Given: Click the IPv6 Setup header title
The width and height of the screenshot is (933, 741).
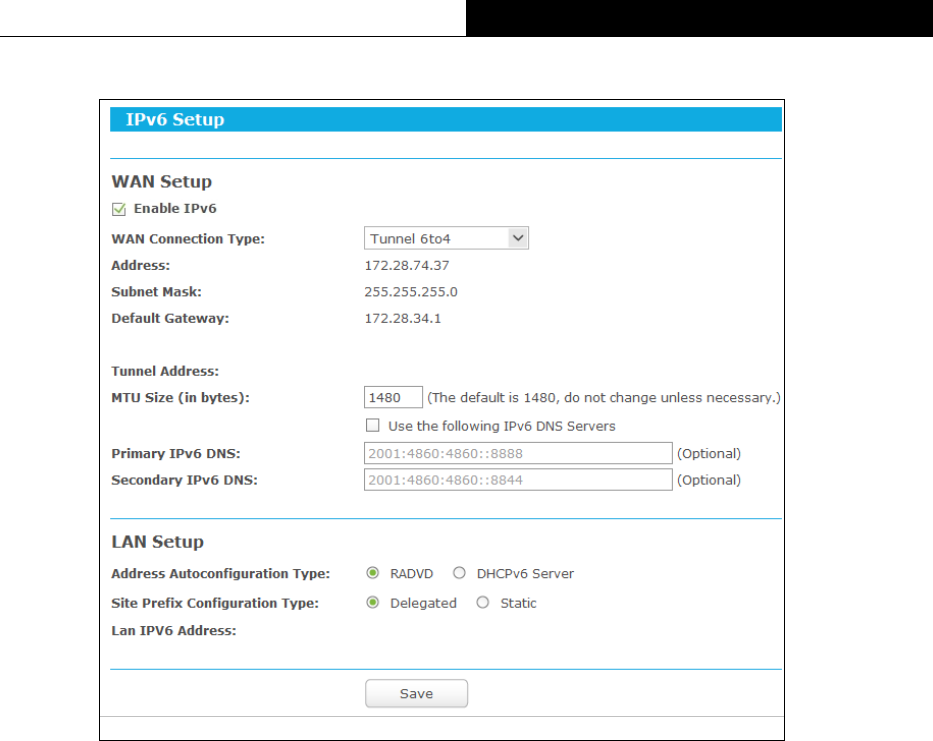Looking at the screenshot, I should tap(175, 120).
